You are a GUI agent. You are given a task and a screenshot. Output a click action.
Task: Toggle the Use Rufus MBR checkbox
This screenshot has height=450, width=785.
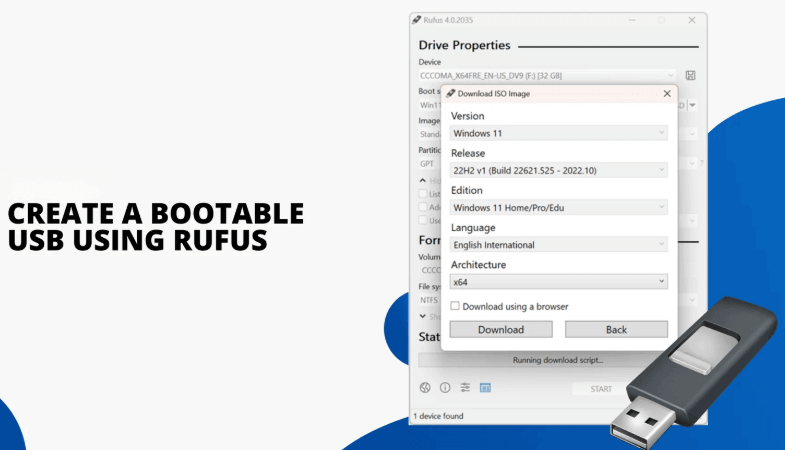pos(423,220)
